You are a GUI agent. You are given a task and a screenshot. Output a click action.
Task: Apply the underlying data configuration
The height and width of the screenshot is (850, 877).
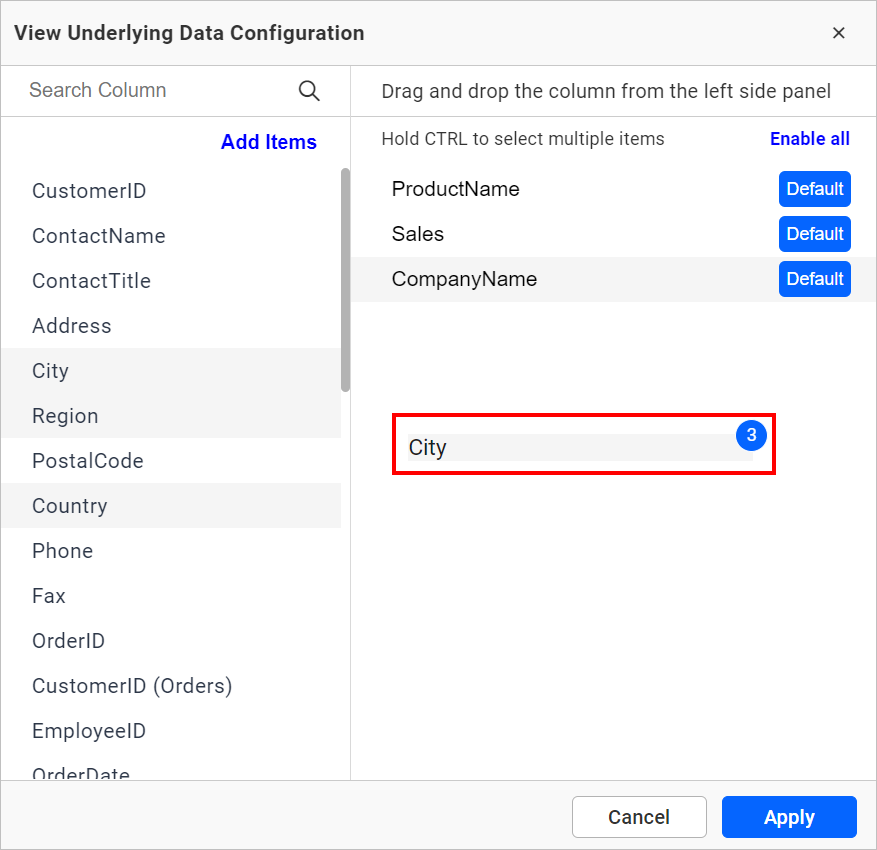tap(789, 817)
